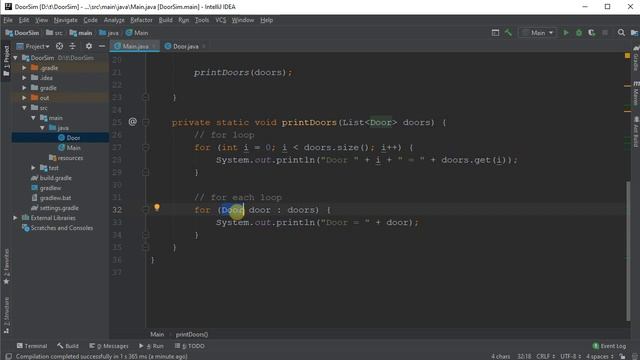The height and width of the screenshot is (360, 640).
Task: Open the project structure icon right of search
Action: (635, 33)
